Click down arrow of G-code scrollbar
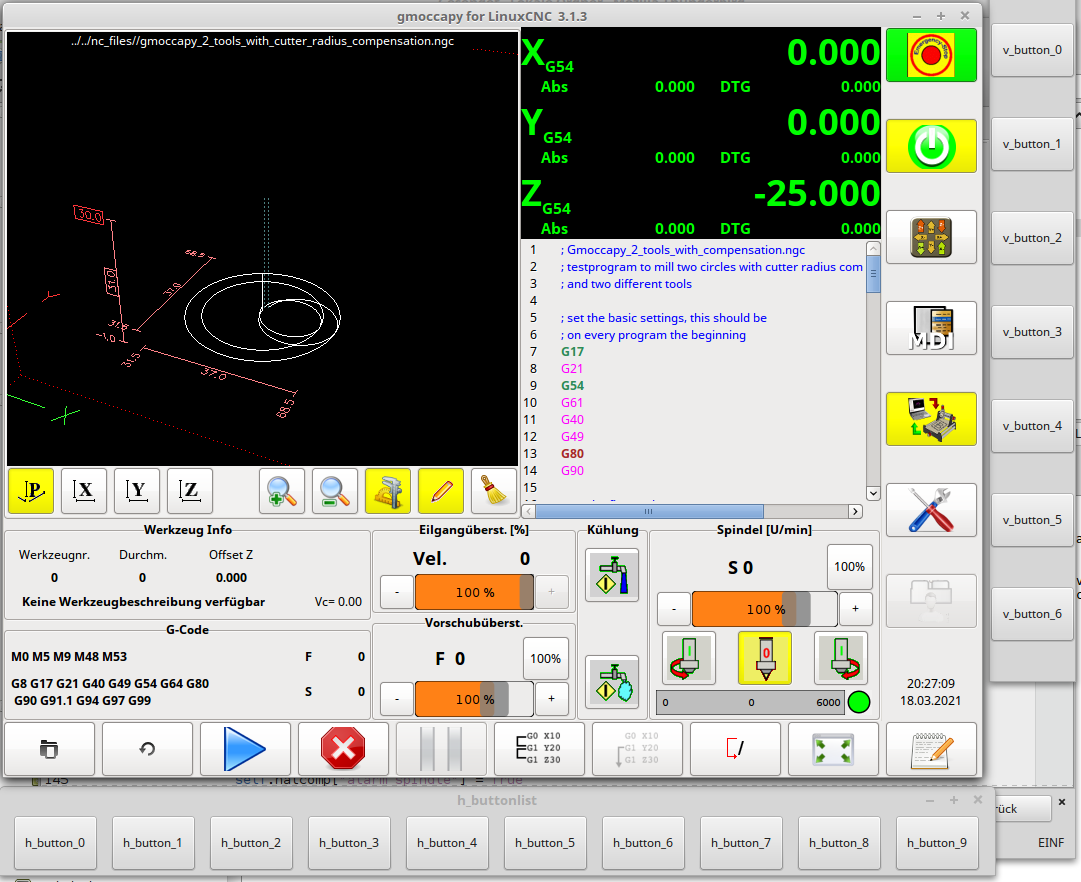The height and width of the screenshot is (882, 1081). (873, 493)
